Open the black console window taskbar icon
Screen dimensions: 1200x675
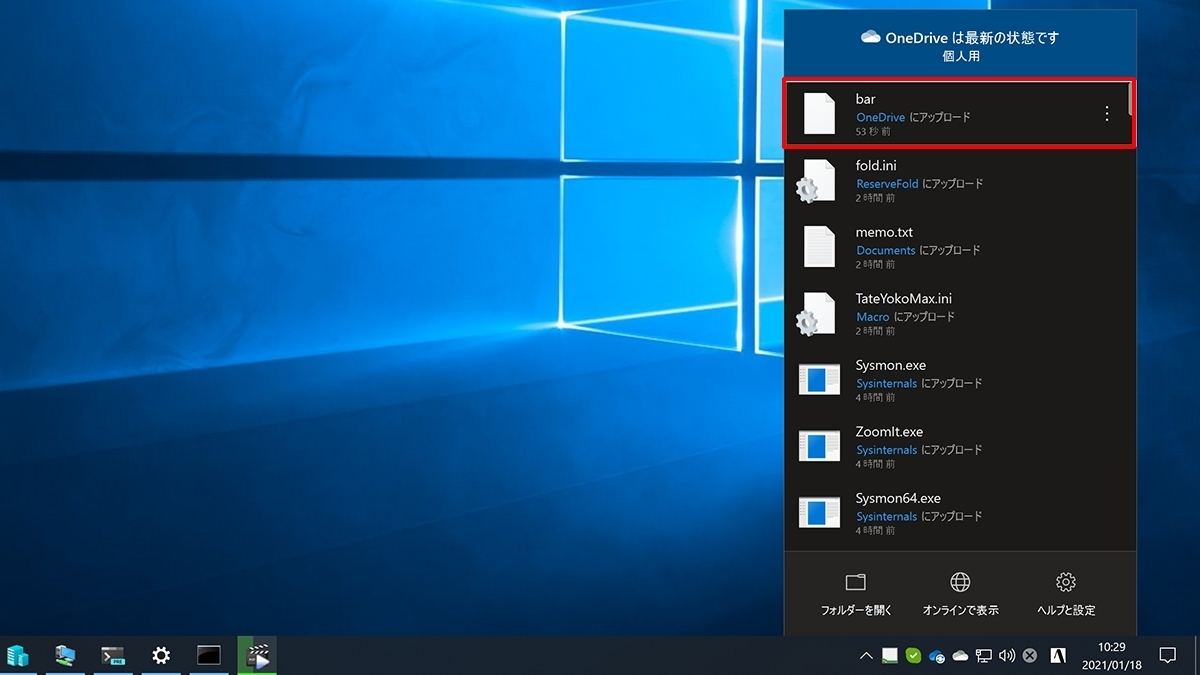pos(208,656)
